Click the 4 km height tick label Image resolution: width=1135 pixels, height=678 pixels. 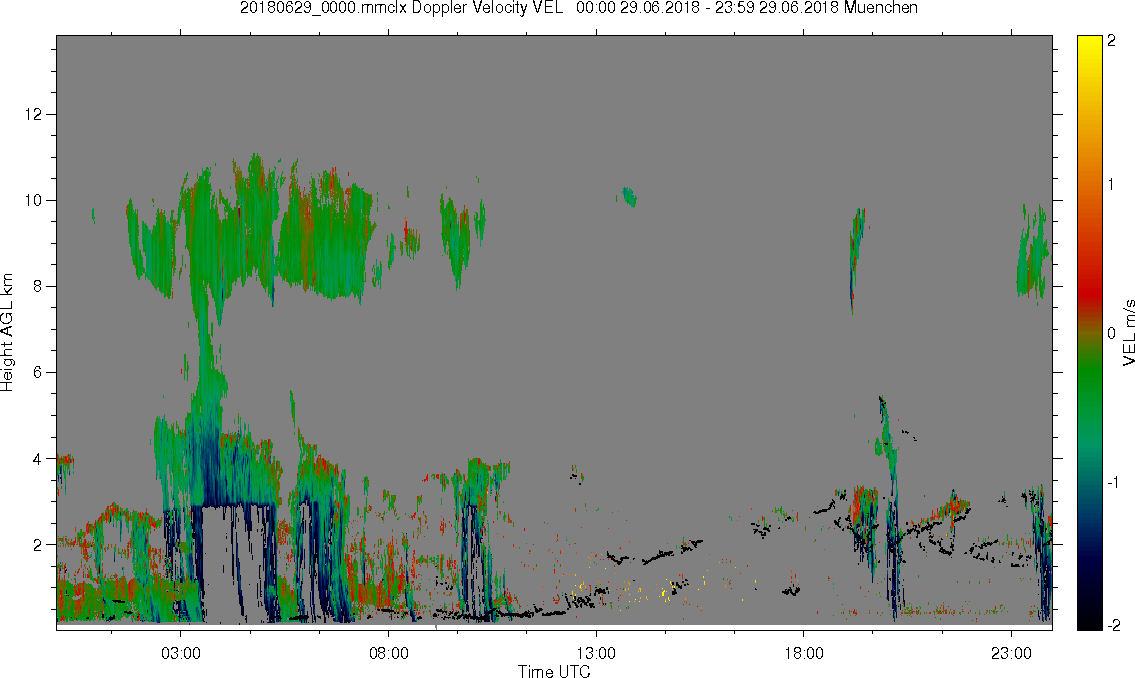[x=38, y=459]
